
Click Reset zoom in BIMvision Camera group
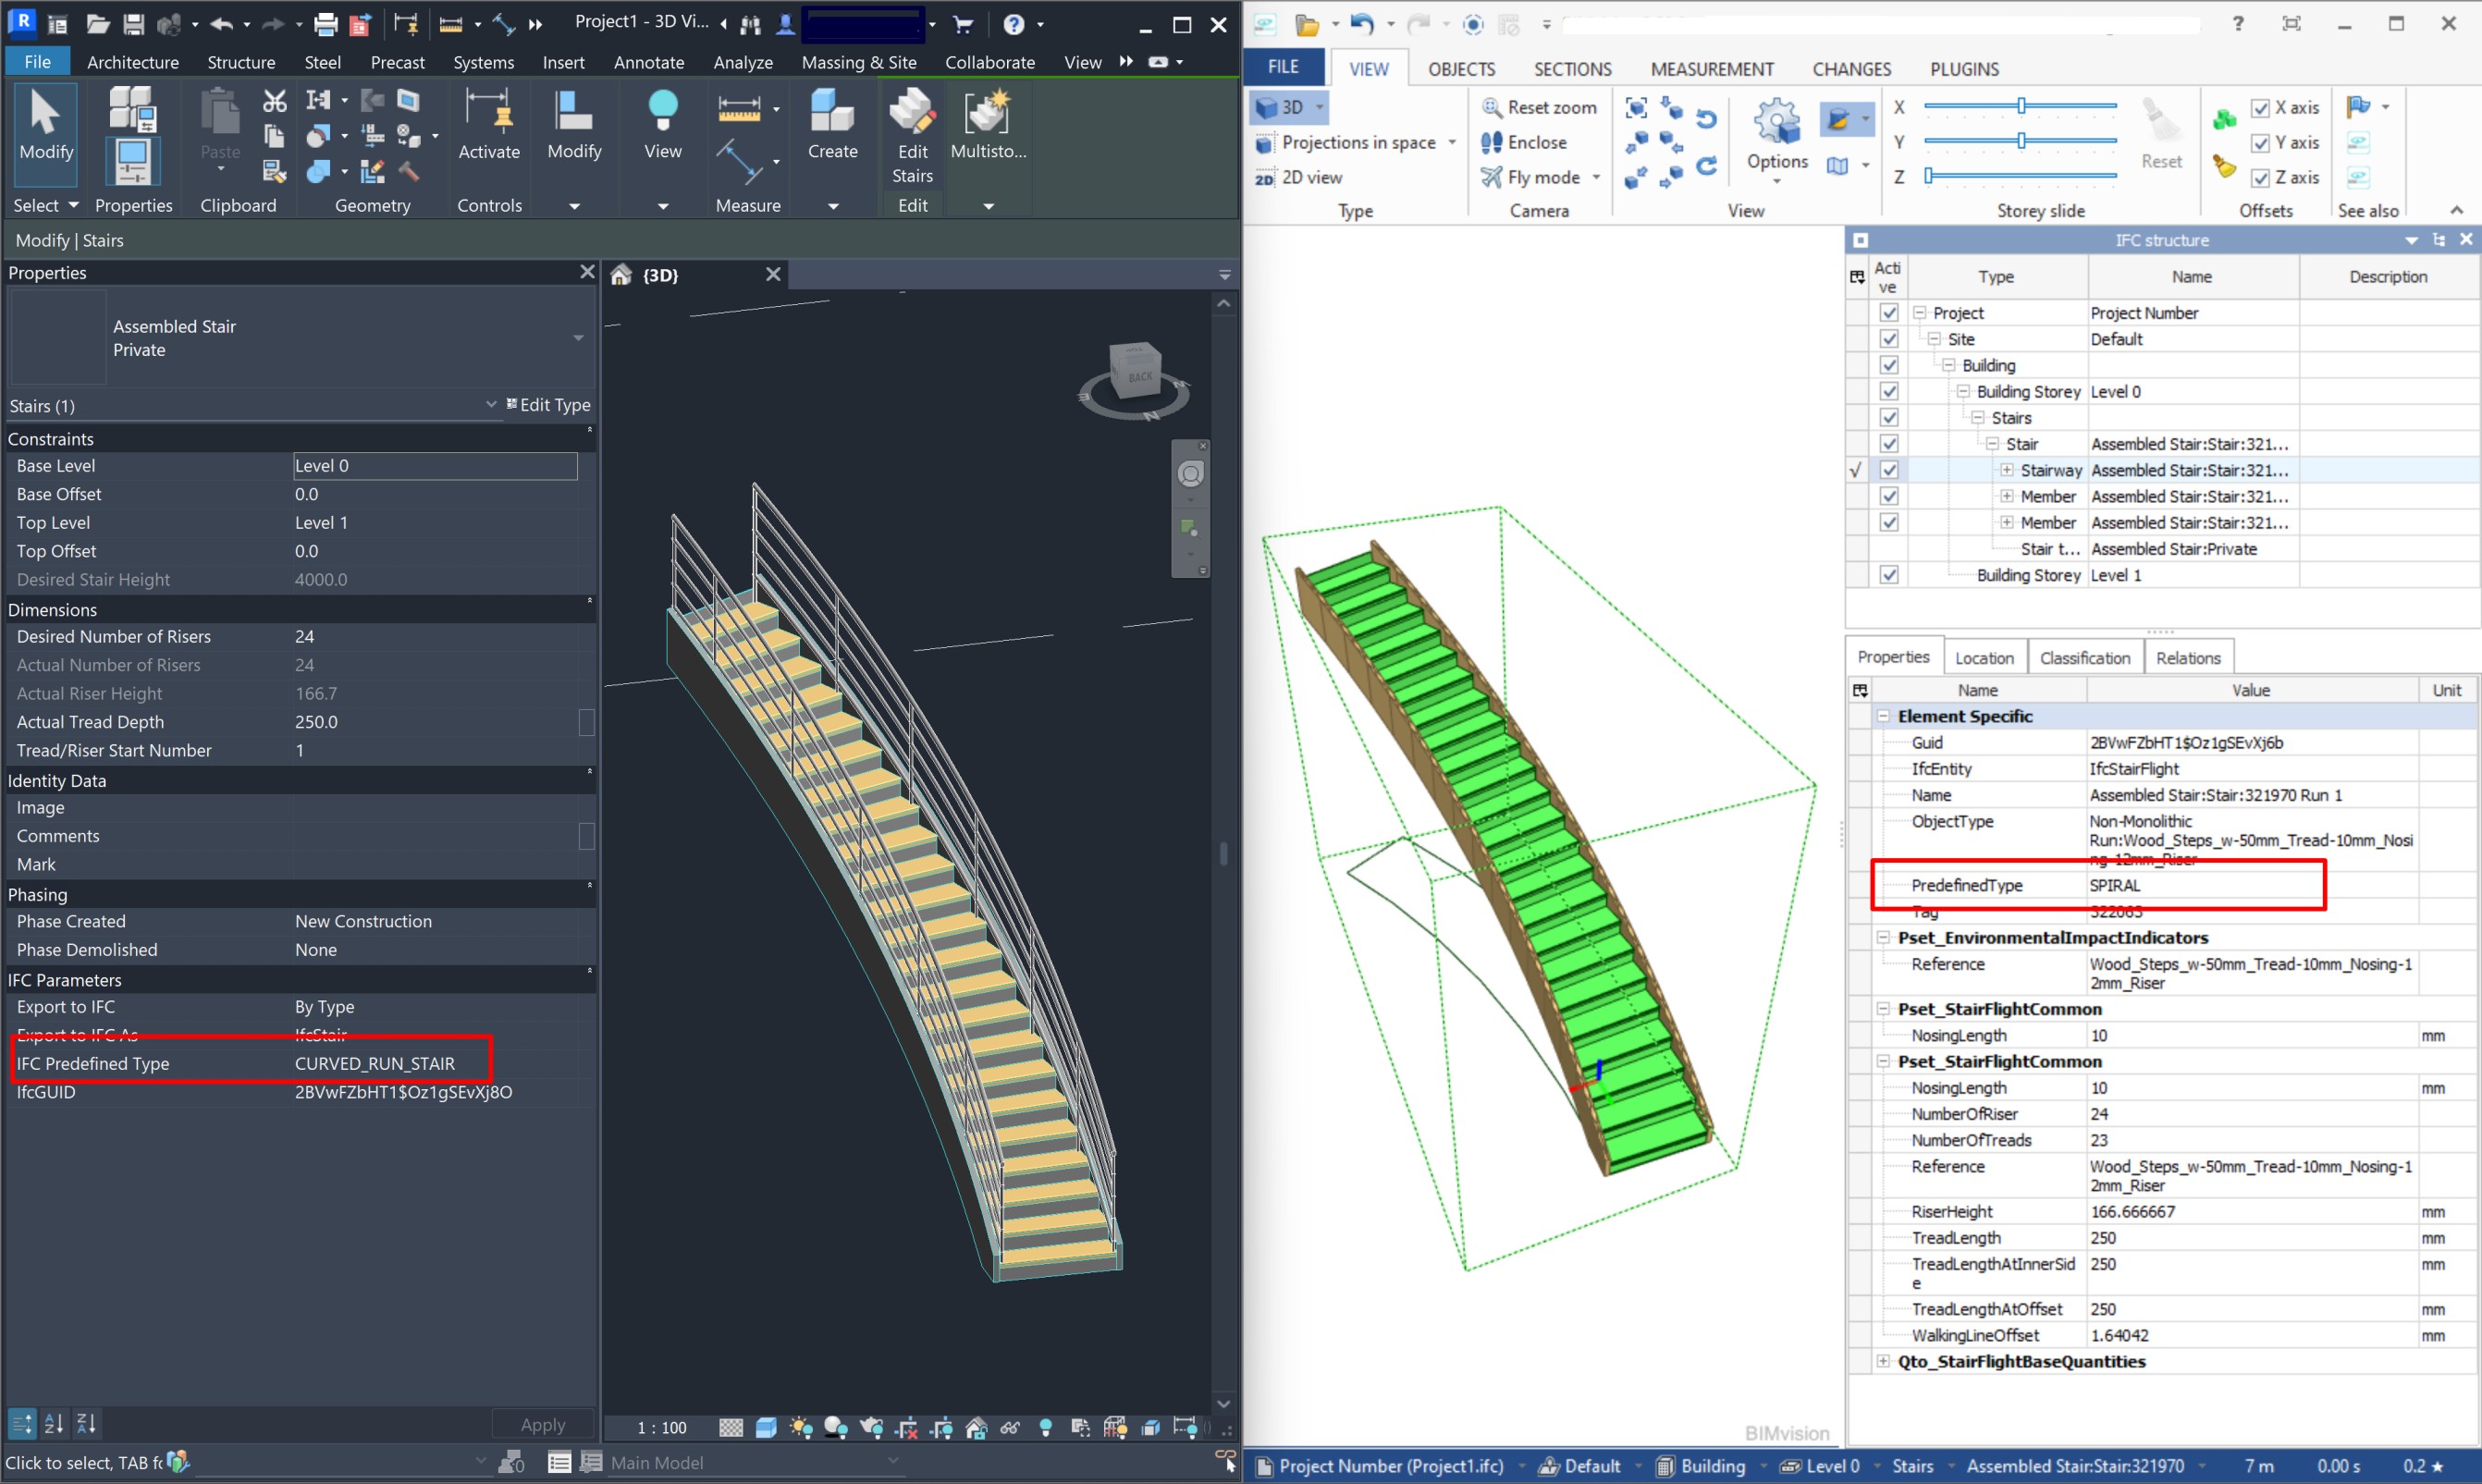(x=1540, y=107)
